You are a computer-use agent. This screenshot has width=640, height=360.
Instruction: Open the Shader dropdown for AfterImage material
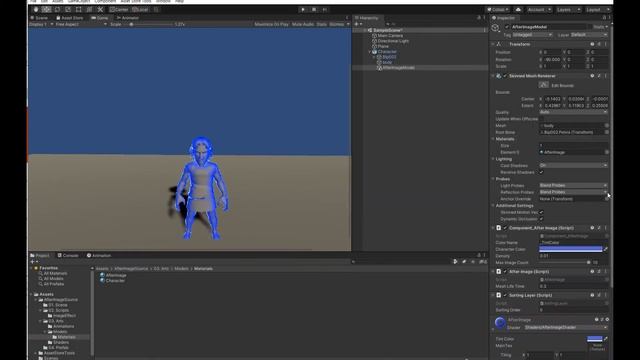pos(565,328)
